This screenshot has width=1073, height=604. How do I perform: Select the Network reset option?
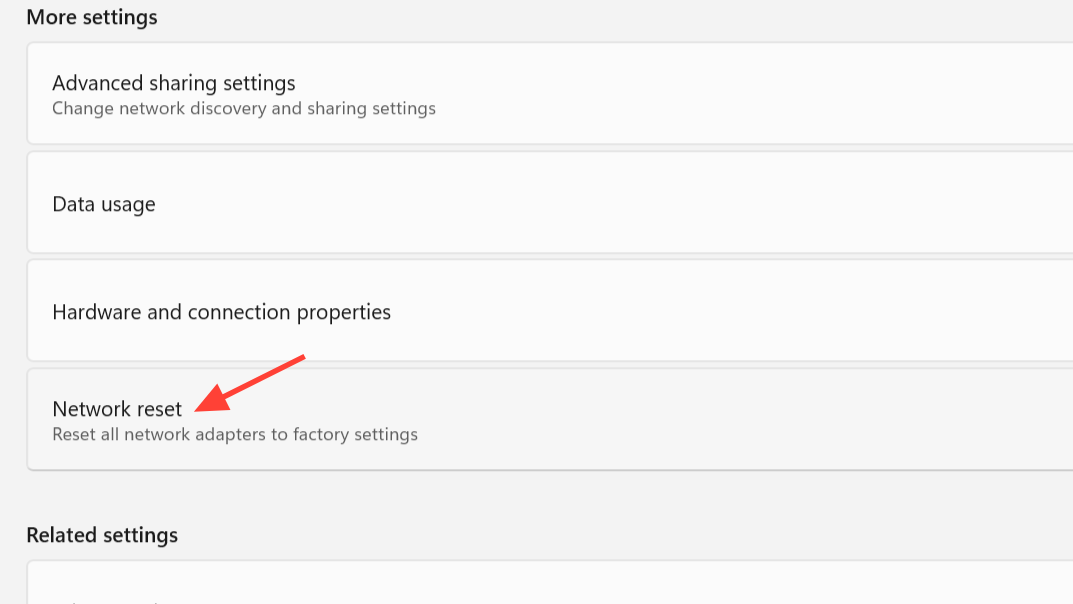[117, 409]
